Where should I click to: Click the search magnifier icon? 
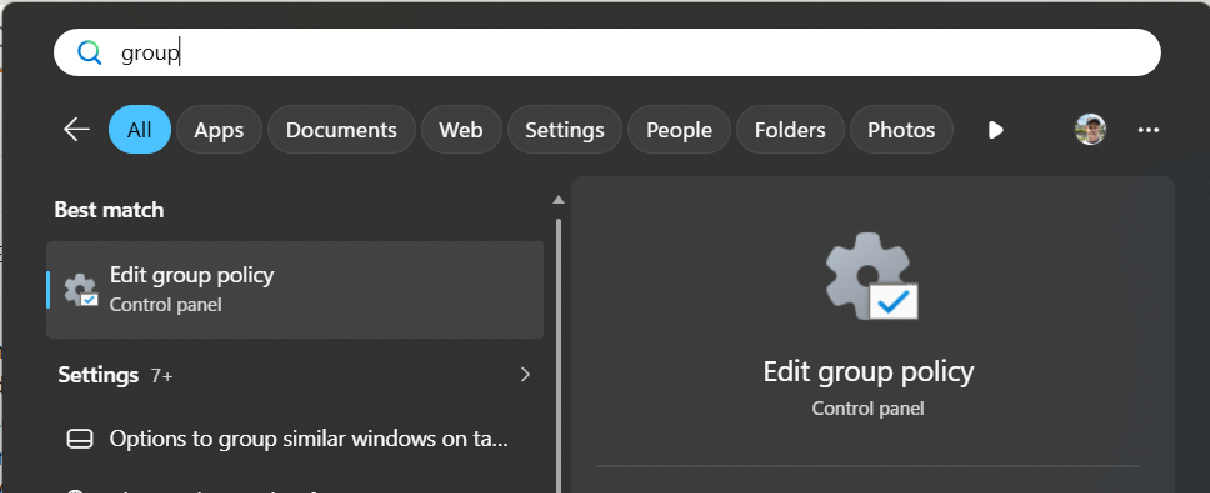[90, 53]
